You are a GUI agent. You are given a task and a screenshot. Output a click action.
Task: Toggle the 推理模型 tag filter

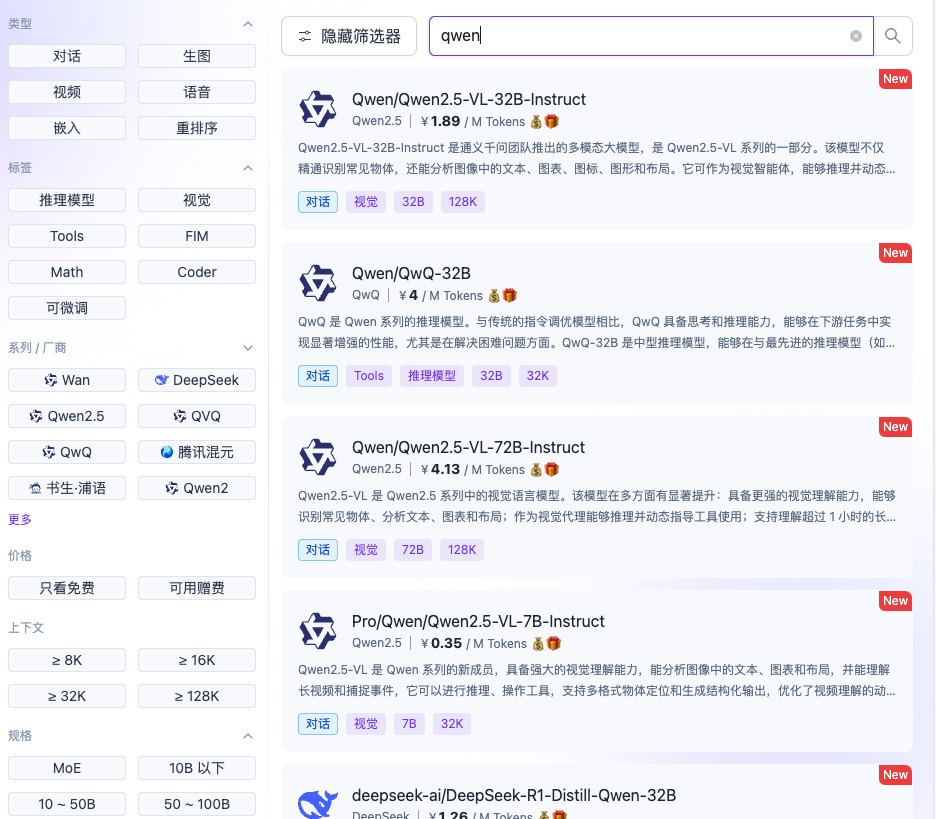tap(67, 200)
